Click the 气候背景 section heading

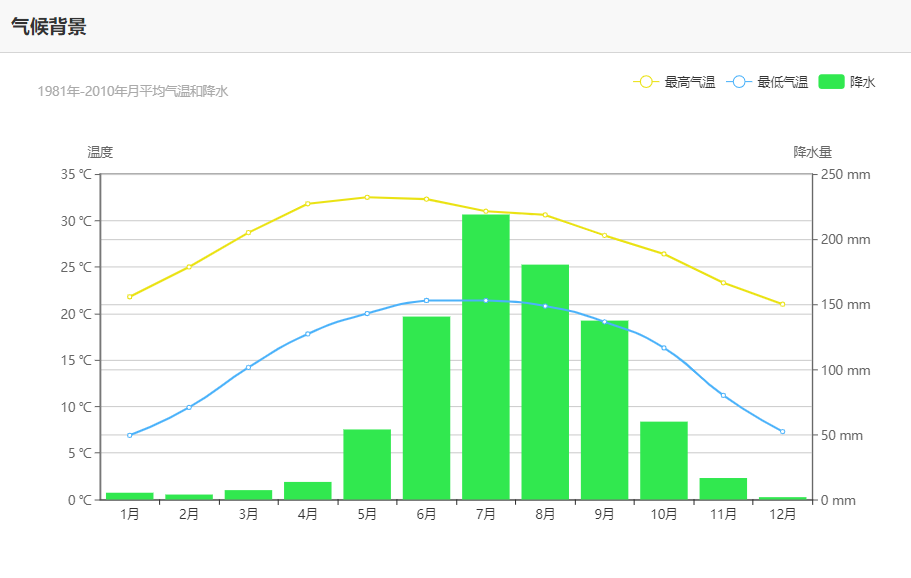point(48,27)
